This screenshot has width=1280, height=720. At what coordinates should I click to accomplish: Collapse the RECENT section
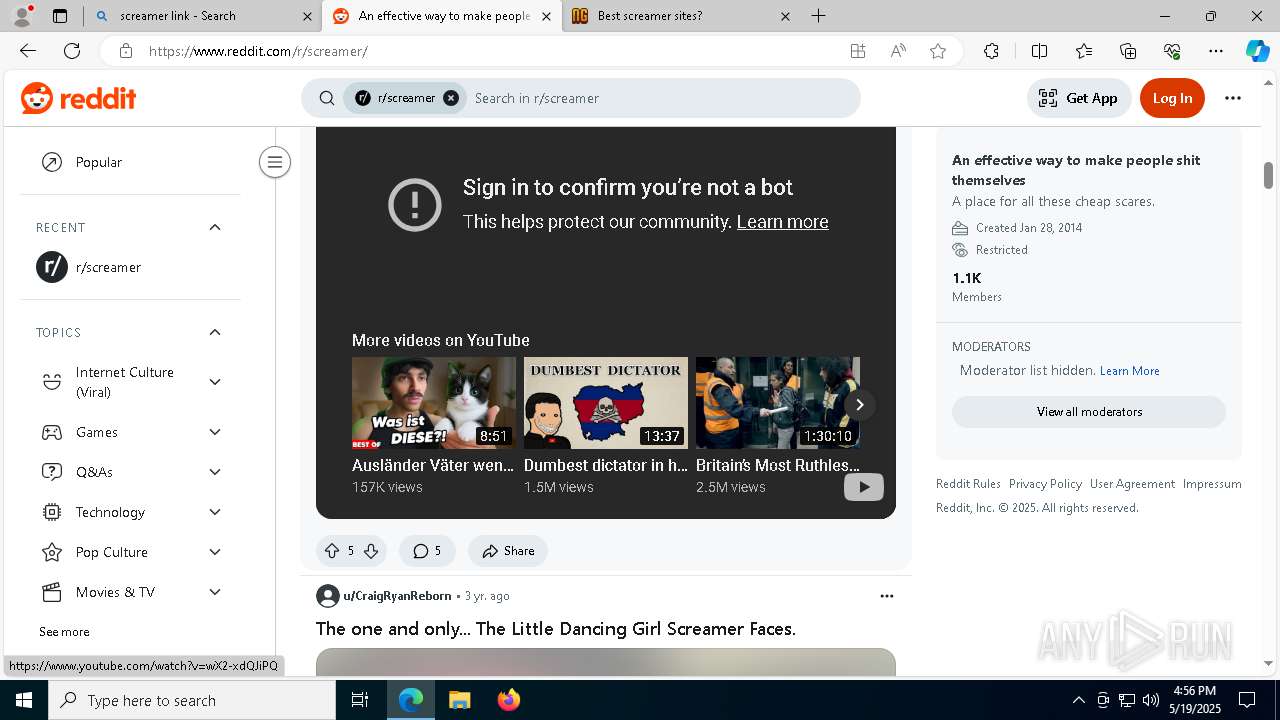[215, 227]
